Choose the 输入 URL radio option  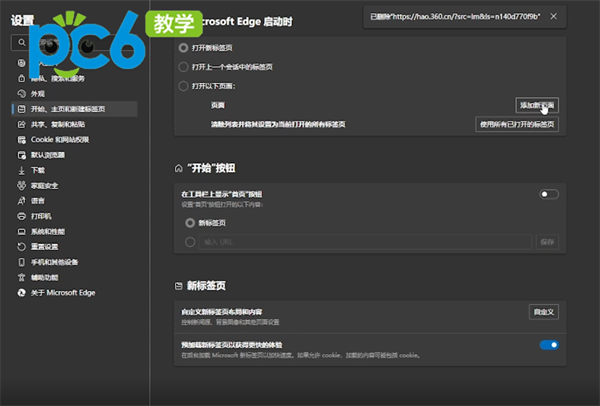point(190,242)
